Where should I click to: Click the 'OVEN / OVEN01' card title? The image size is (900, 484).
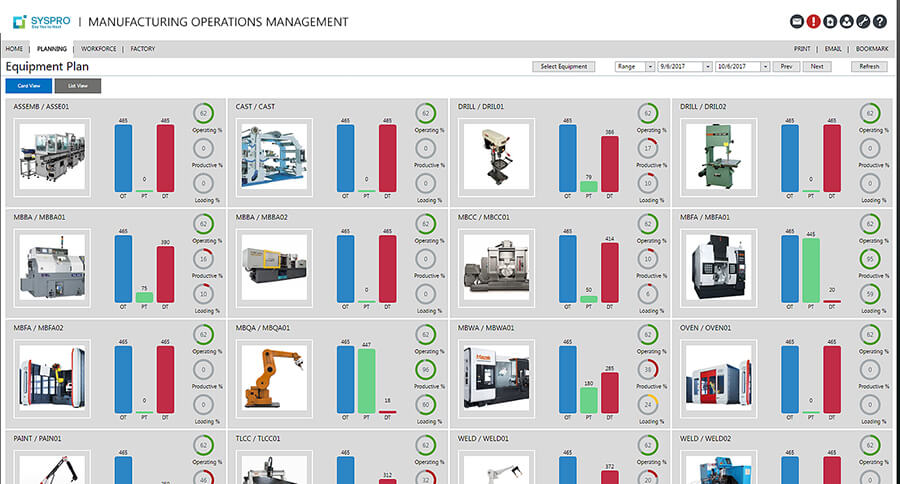click(x=705, y=328)
